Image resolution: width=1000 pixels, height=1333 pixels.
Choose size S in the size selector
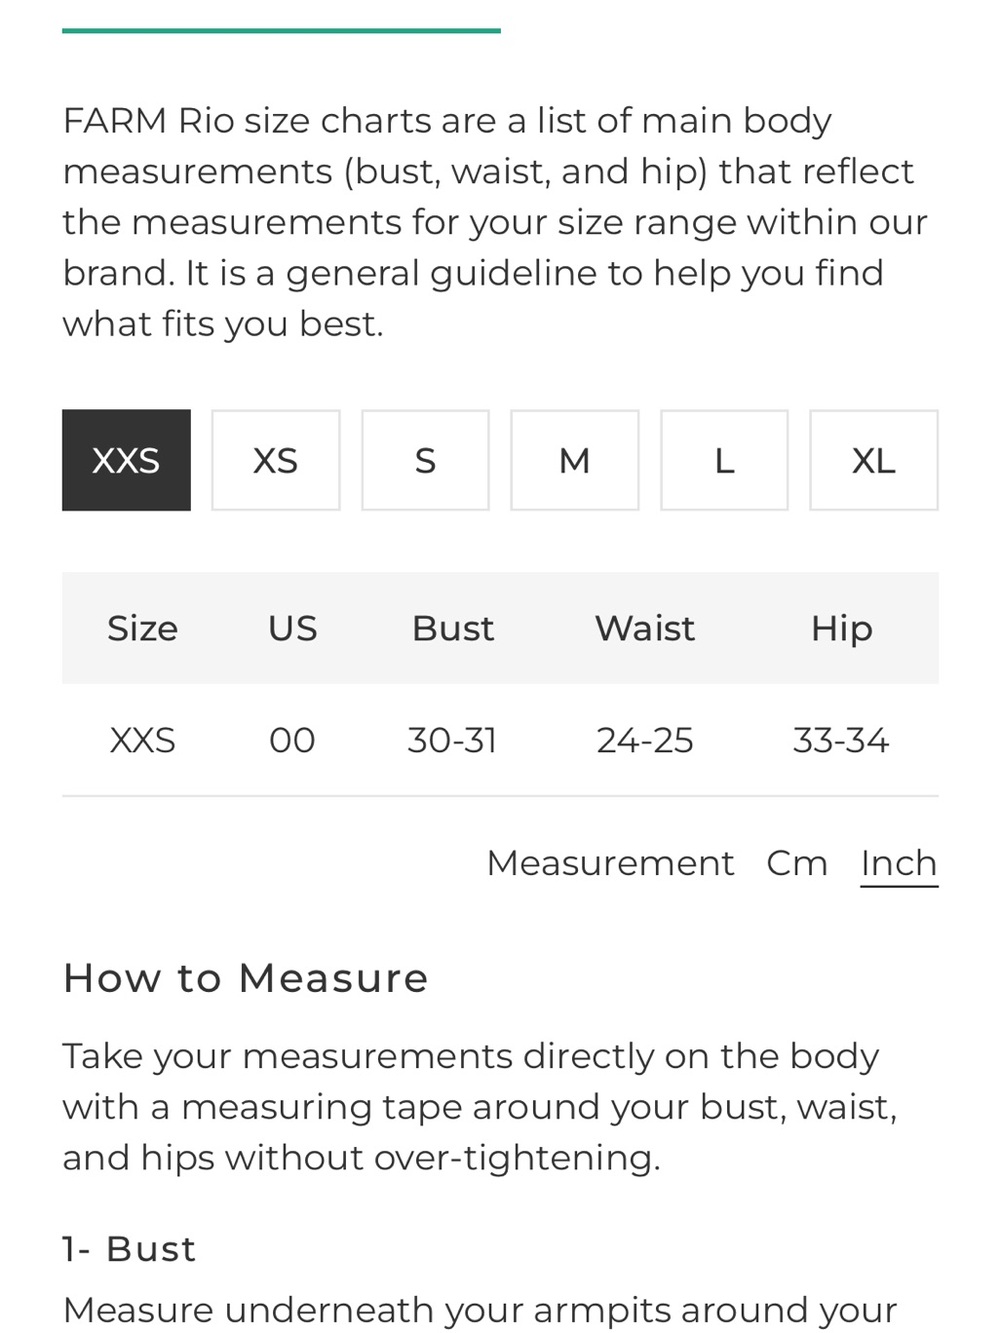click(425, 460)
